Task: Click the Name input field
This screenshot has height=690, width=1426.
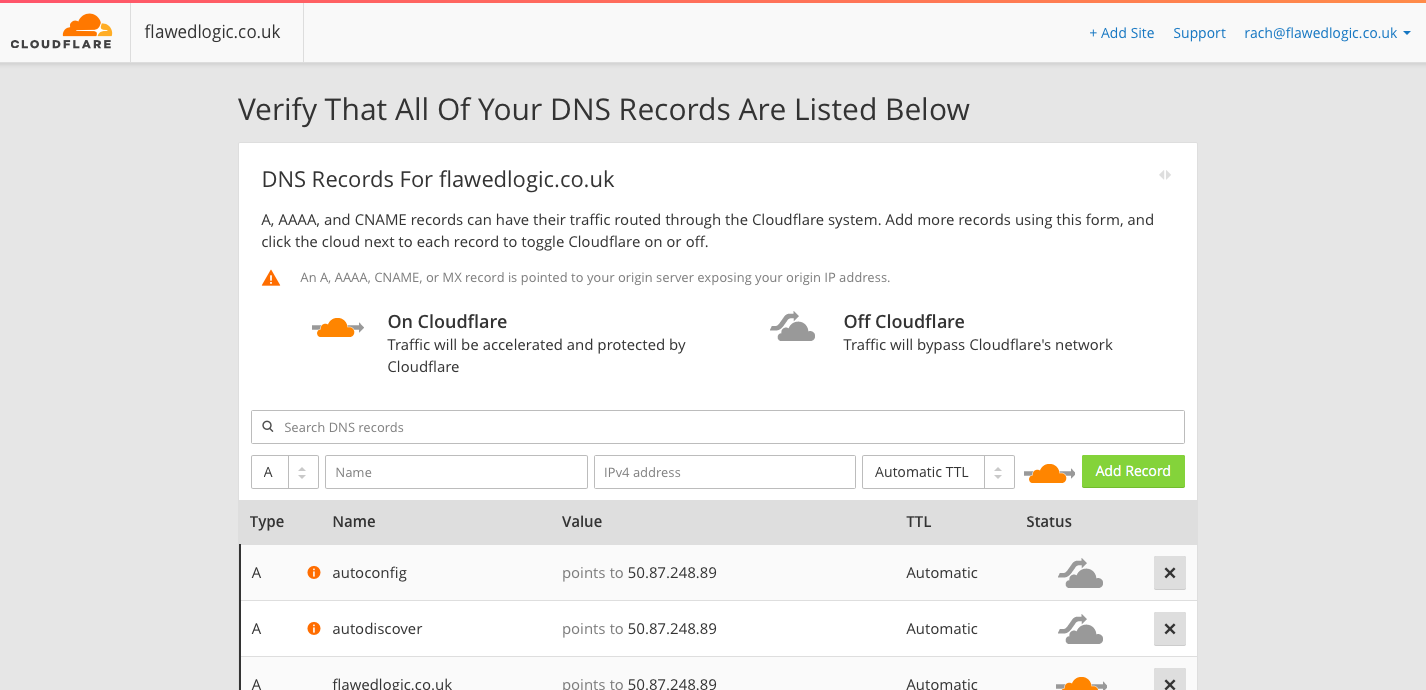Action: 456,472
